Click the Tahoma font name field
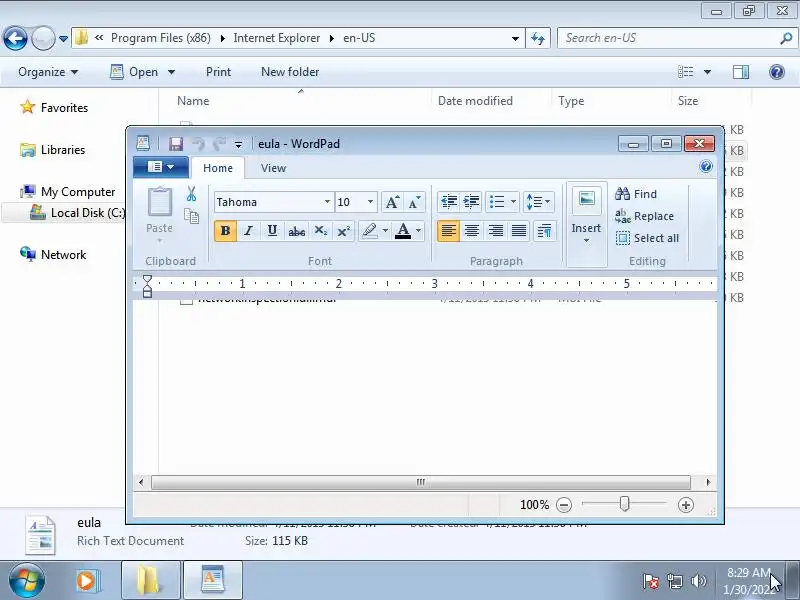The image size is (800, 600). pos(269,202)
